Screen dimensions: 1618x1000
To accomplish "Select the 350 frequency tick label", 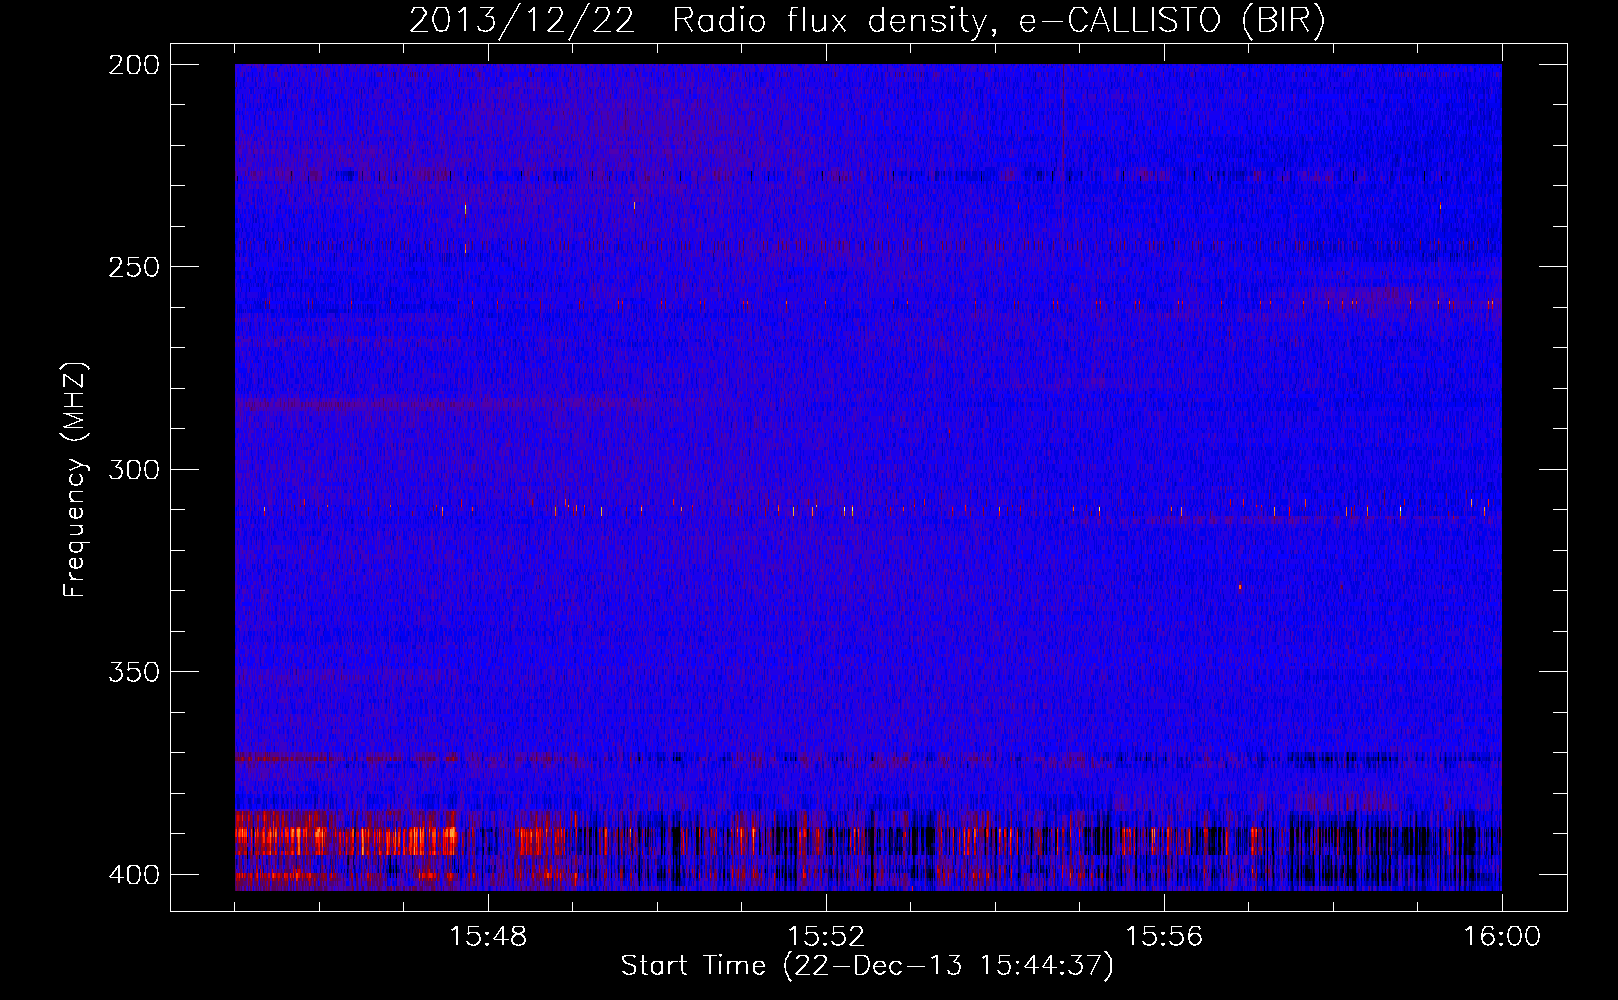I will 133,672.
